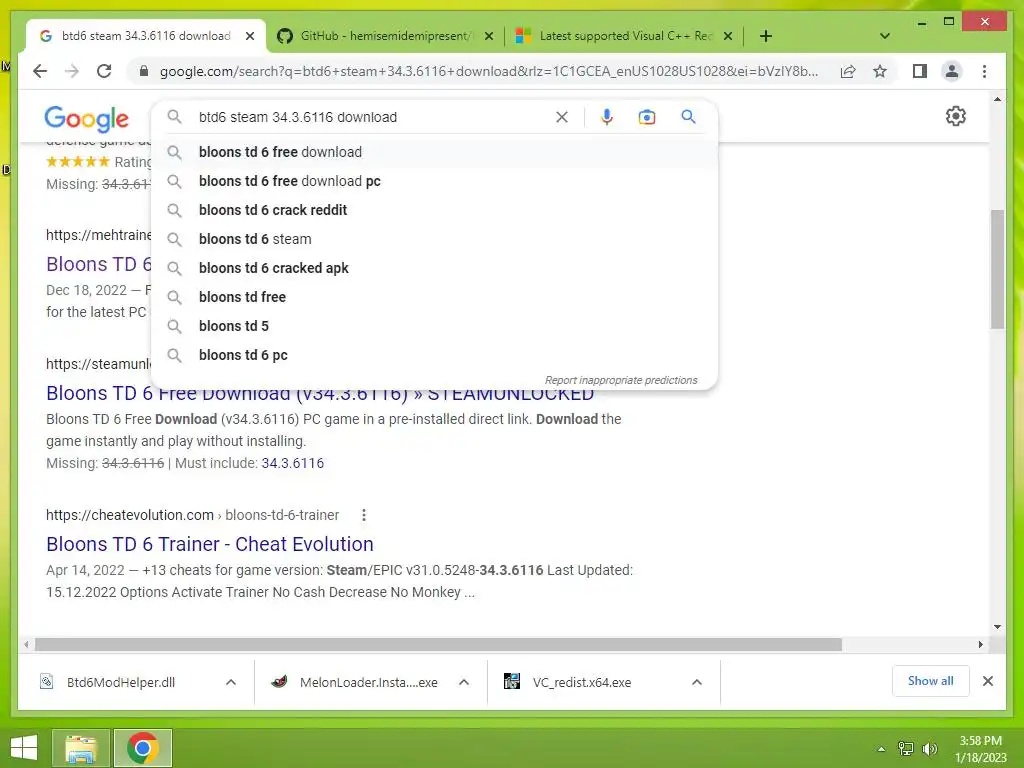
Task: Click the scroll right arrow
Action: coord(980,645)
